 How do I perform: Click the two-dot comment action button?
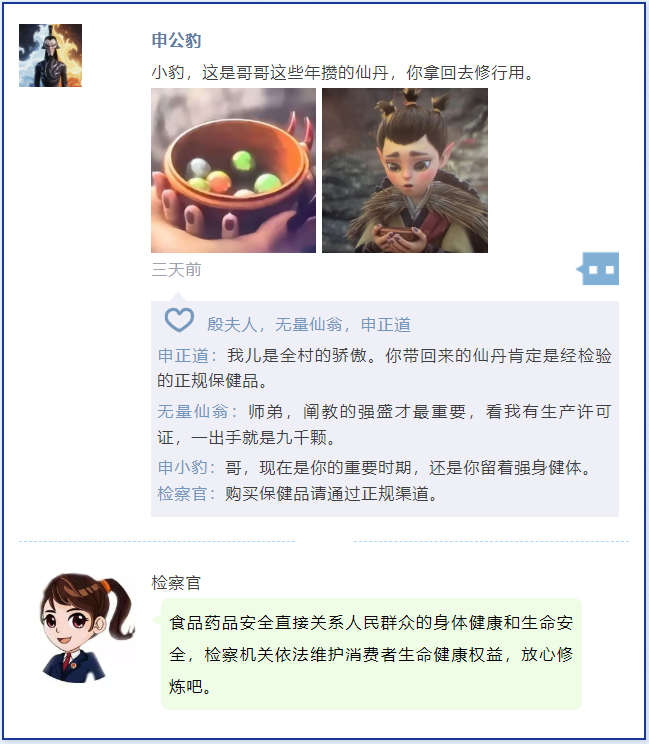click(600, 269)
